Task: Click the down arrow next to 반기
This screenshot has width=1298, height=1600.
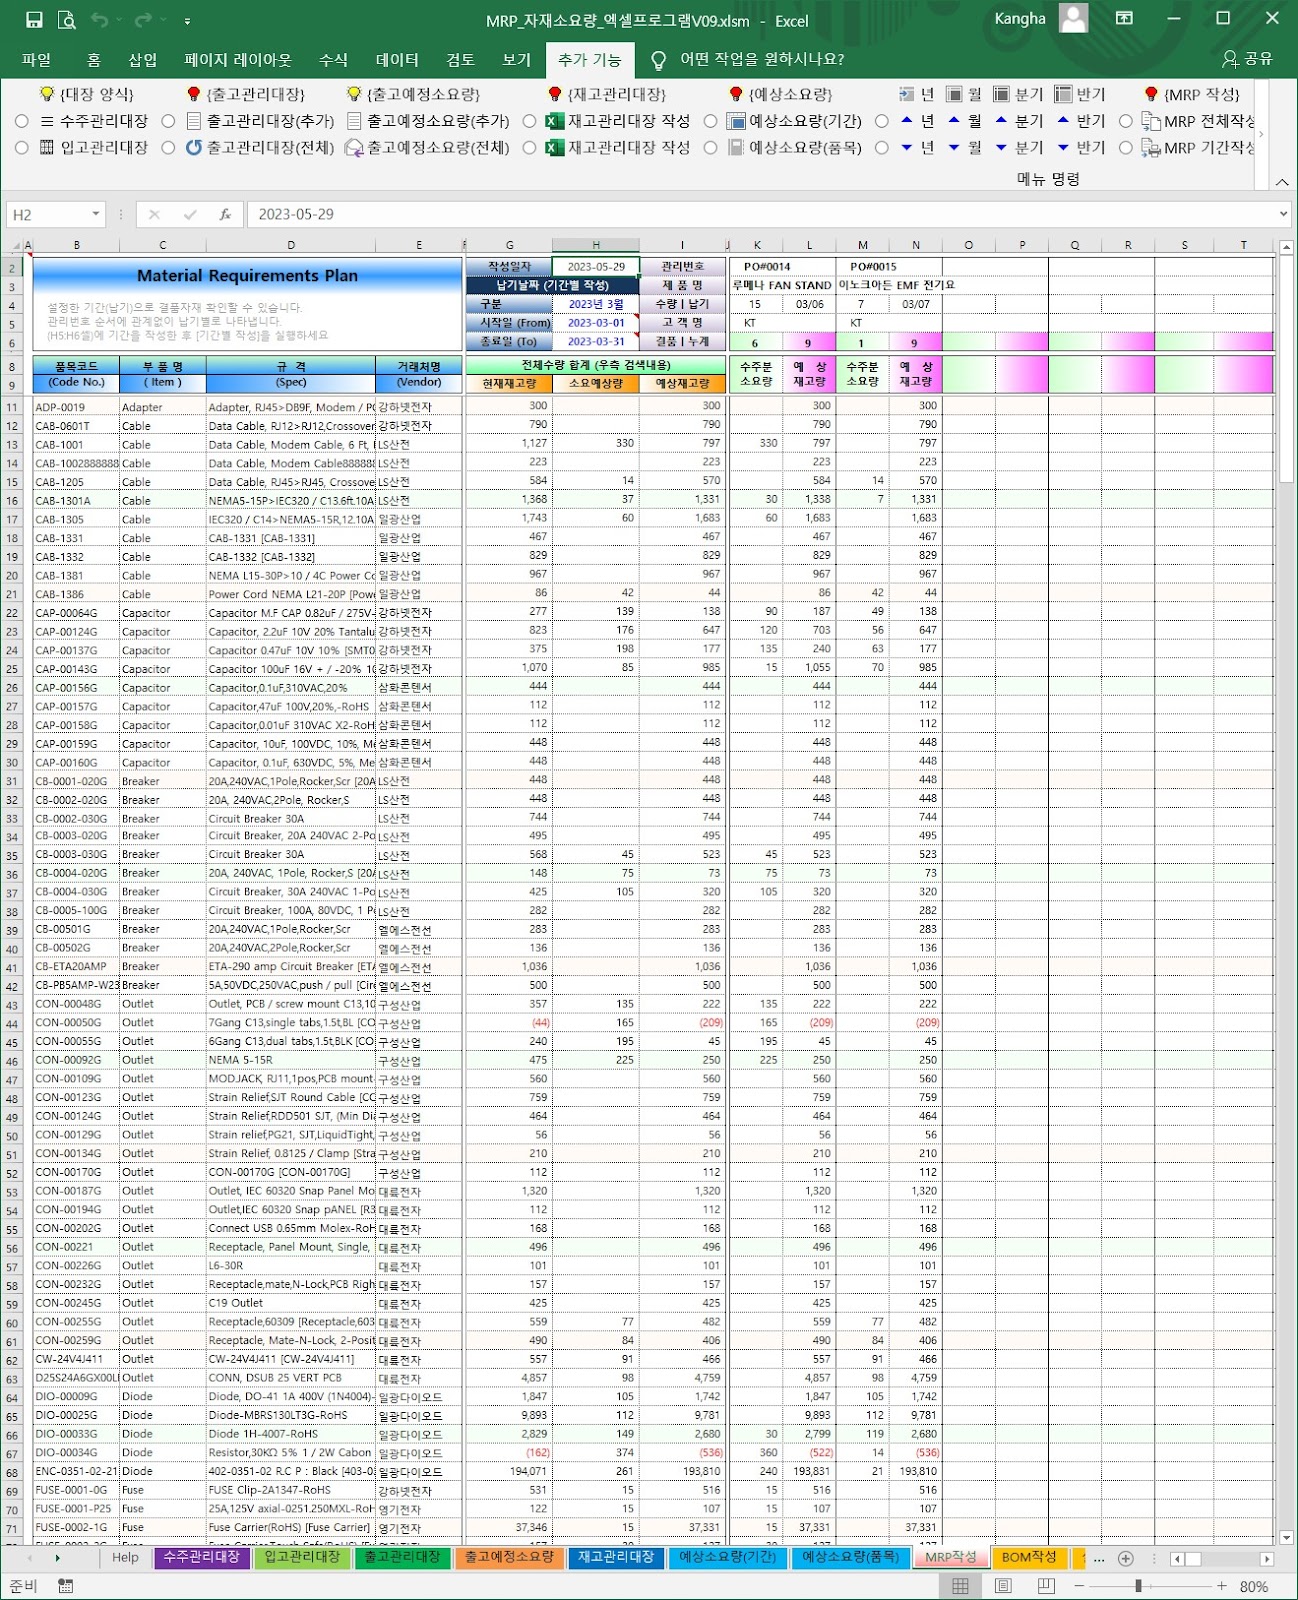Action: click(x=1063, y=147)
